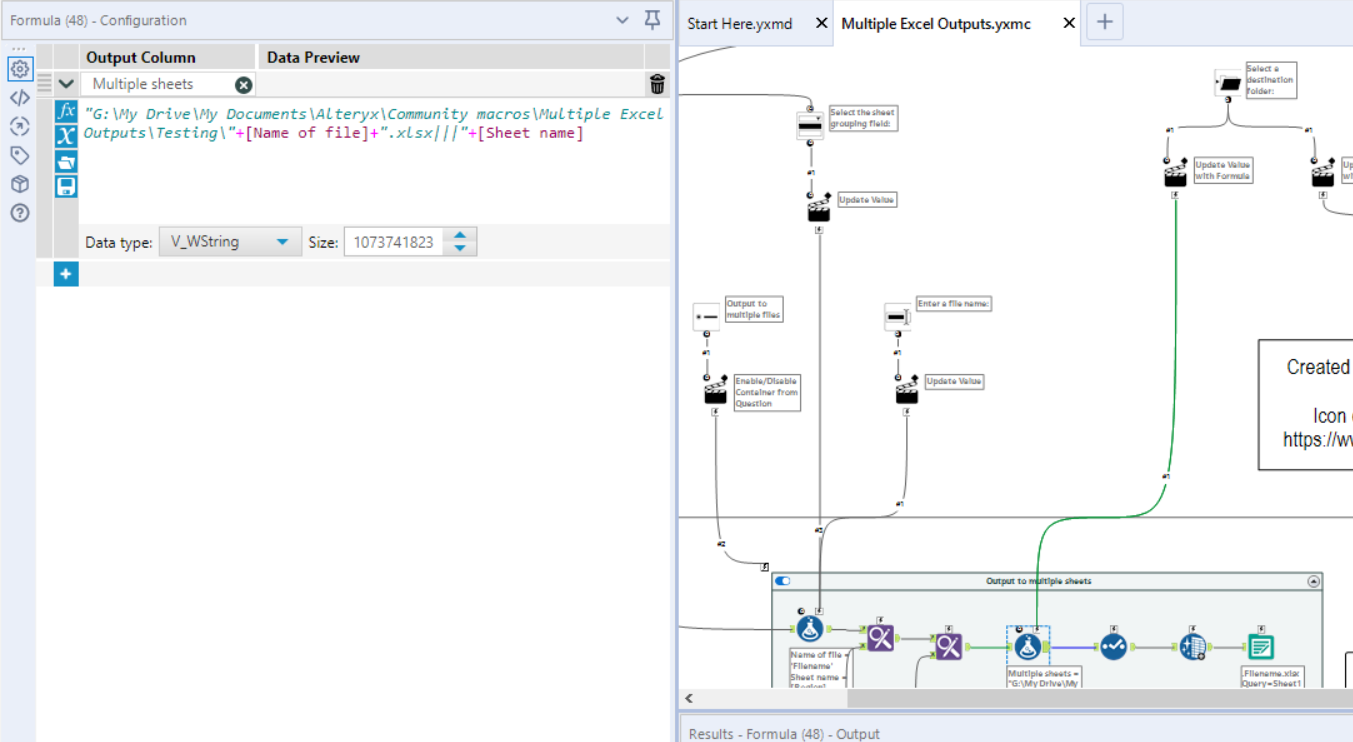This screenshot has width=1353, height=742.
Task: Click the Annotation tag icon in sidebar
Action: point(19,155)
